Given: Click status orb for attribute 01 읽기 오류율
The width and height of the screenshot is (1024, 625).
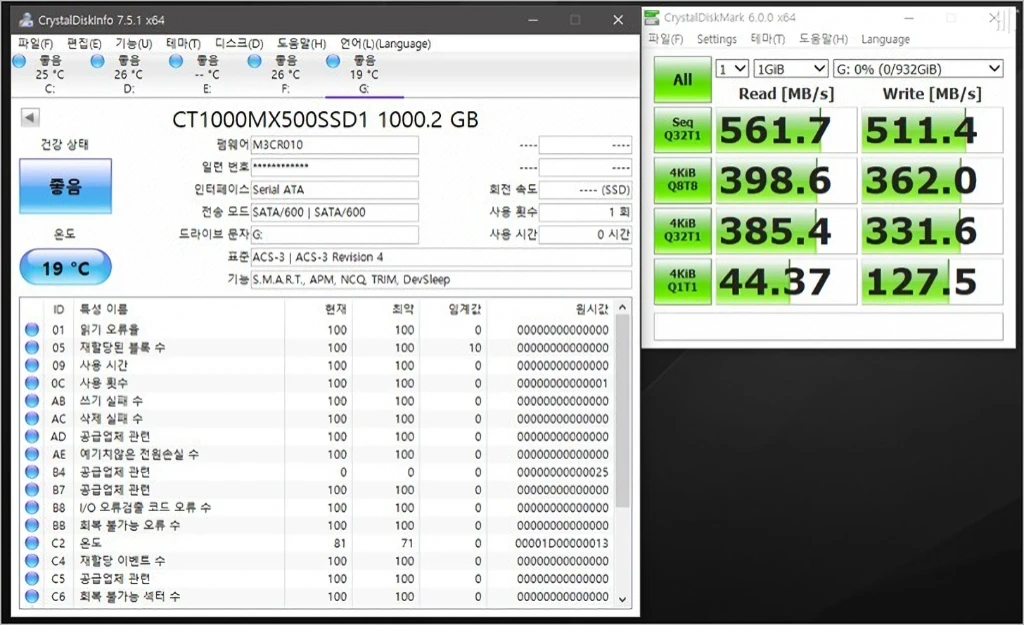Looking at the screenshot, I should (x=32, y=330).
